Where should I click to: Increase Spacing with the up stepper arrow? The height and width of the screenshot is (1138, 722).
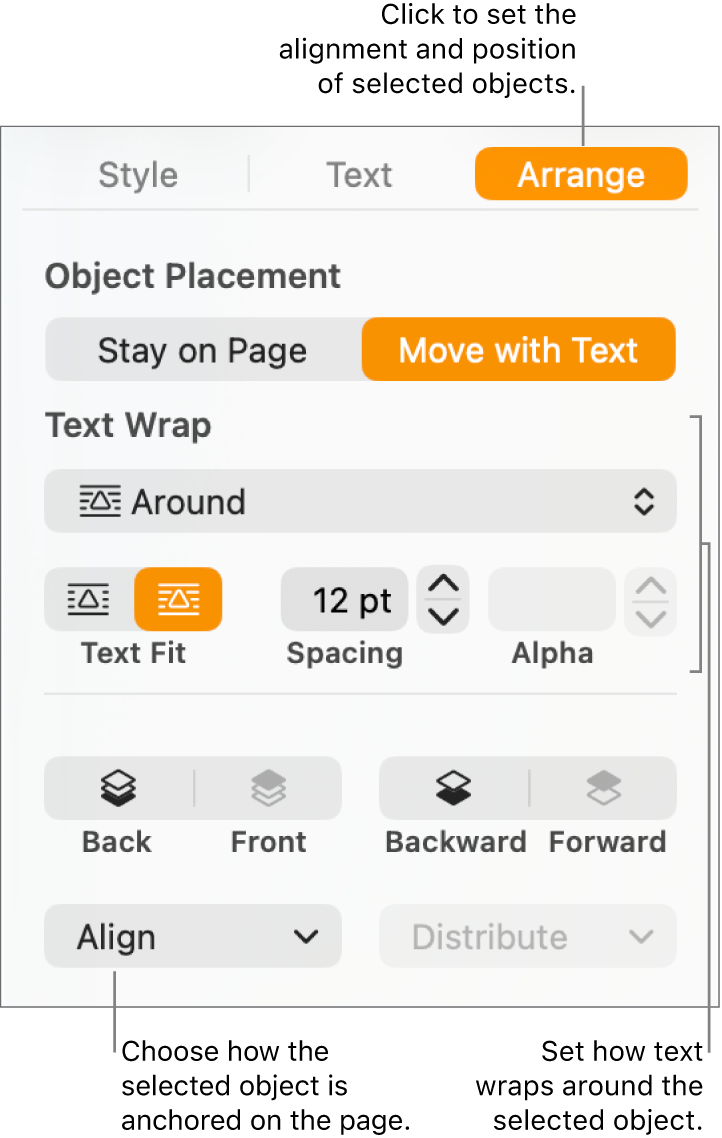(442, 582)
